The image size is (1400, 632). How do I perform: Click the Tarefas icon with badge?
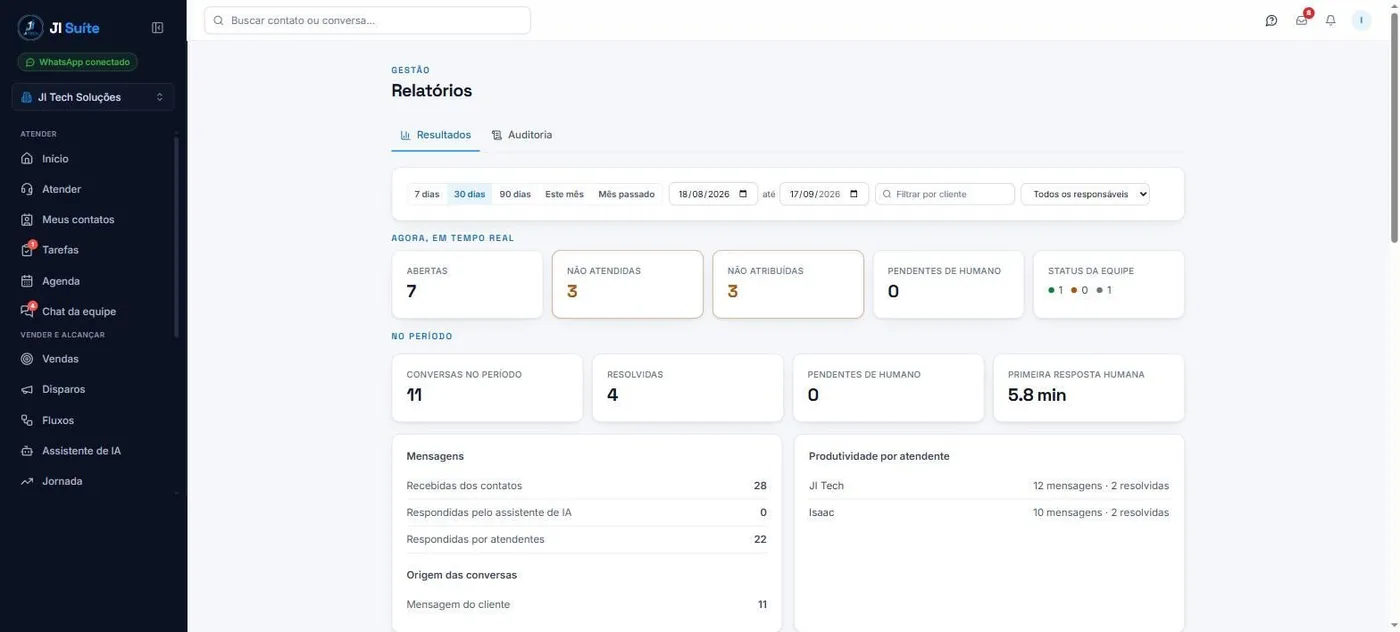[28, 249]
